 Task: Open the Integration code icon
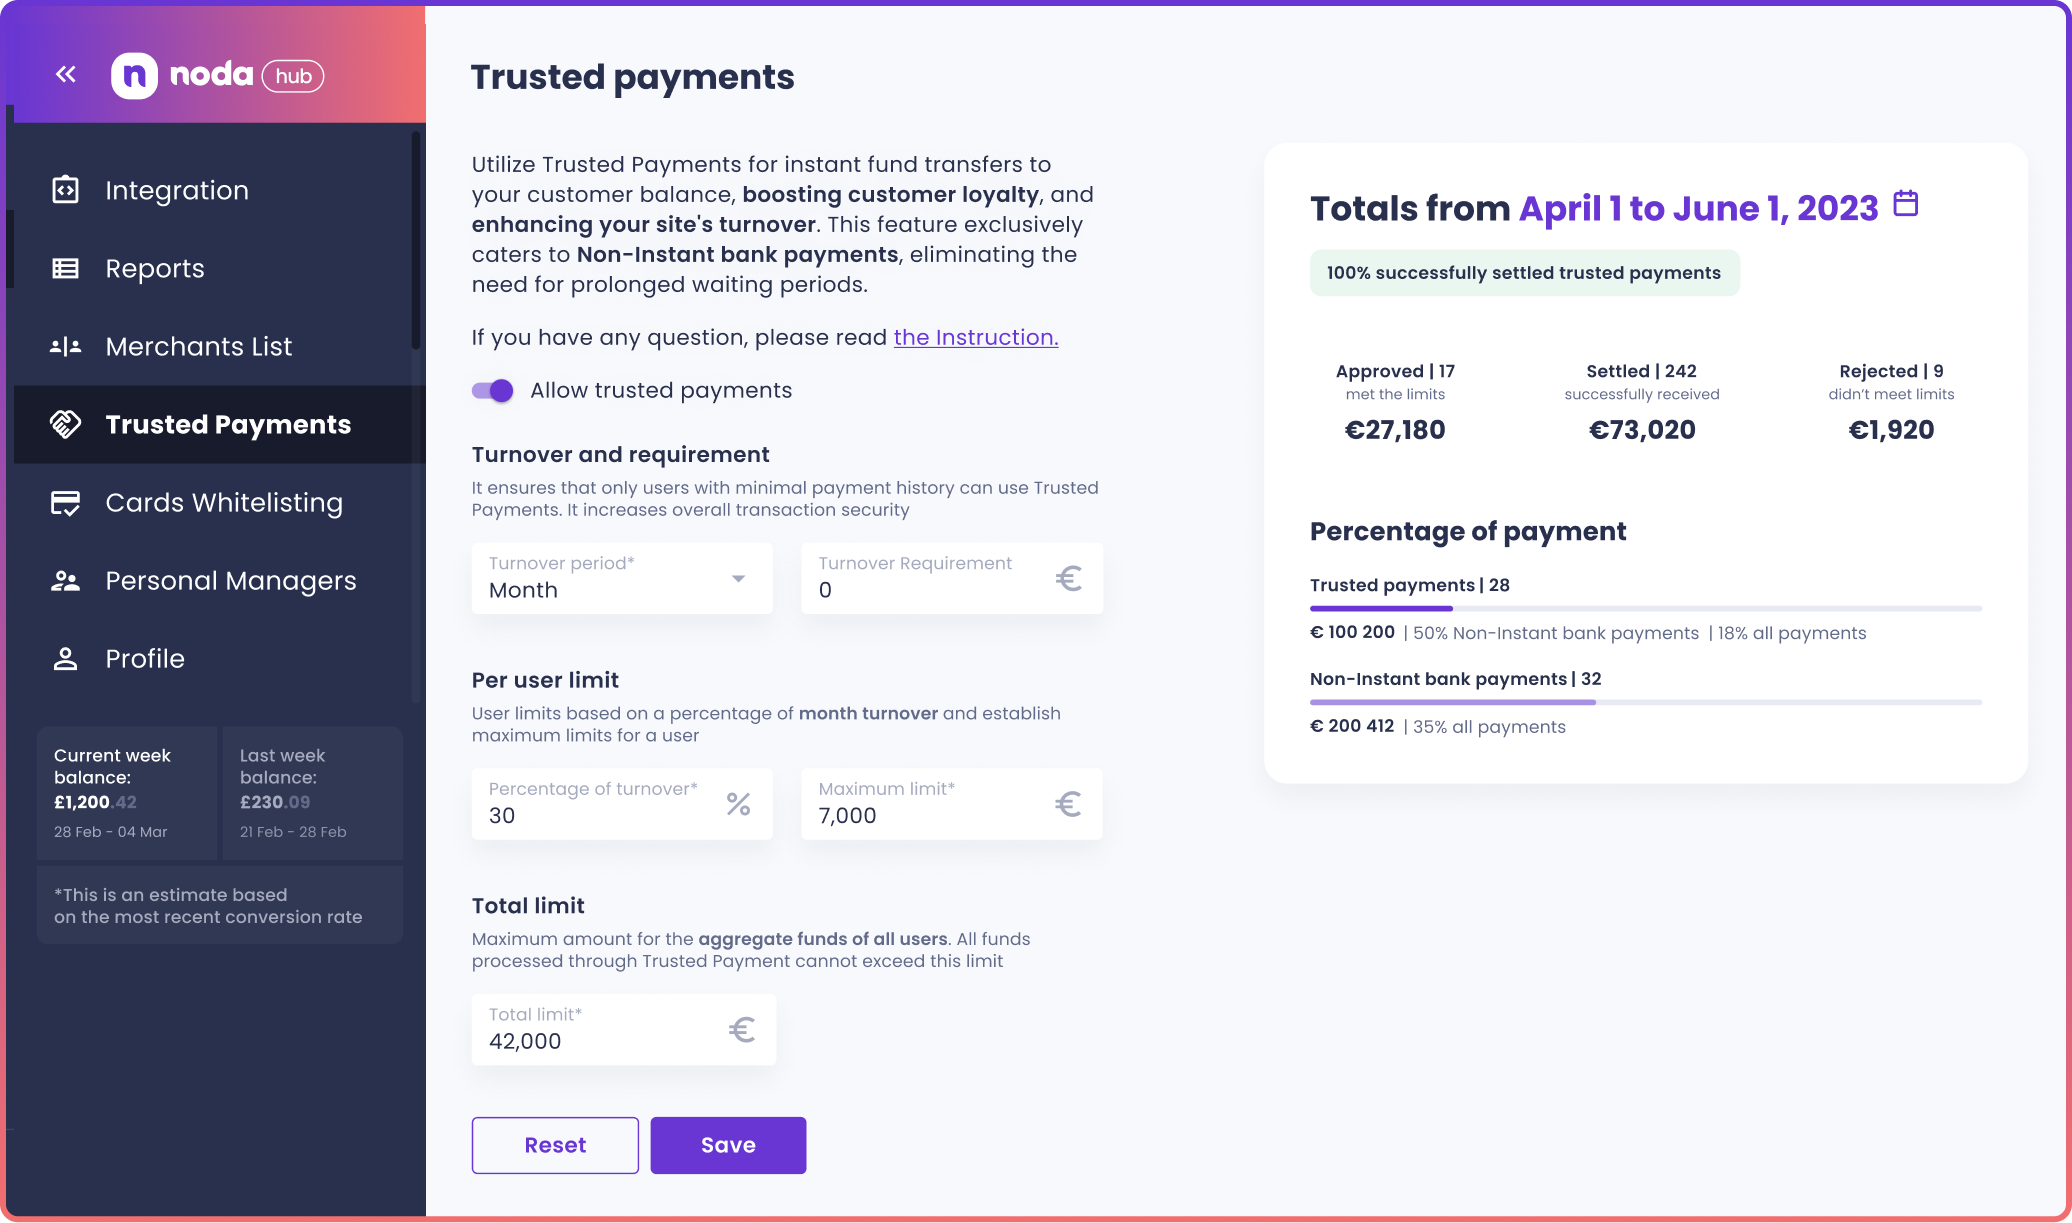click(x=66, y=190)
